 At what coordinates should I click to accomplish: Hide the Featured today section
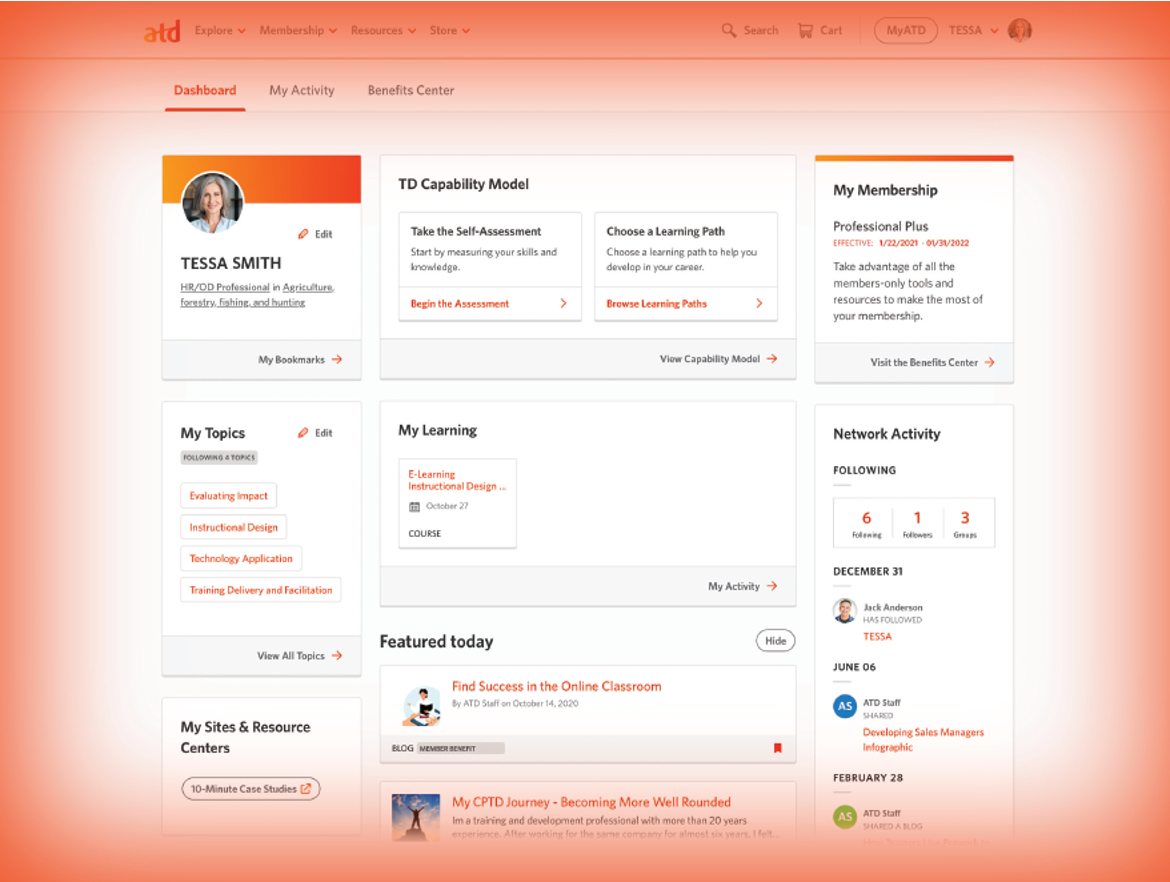click(776, 641)
